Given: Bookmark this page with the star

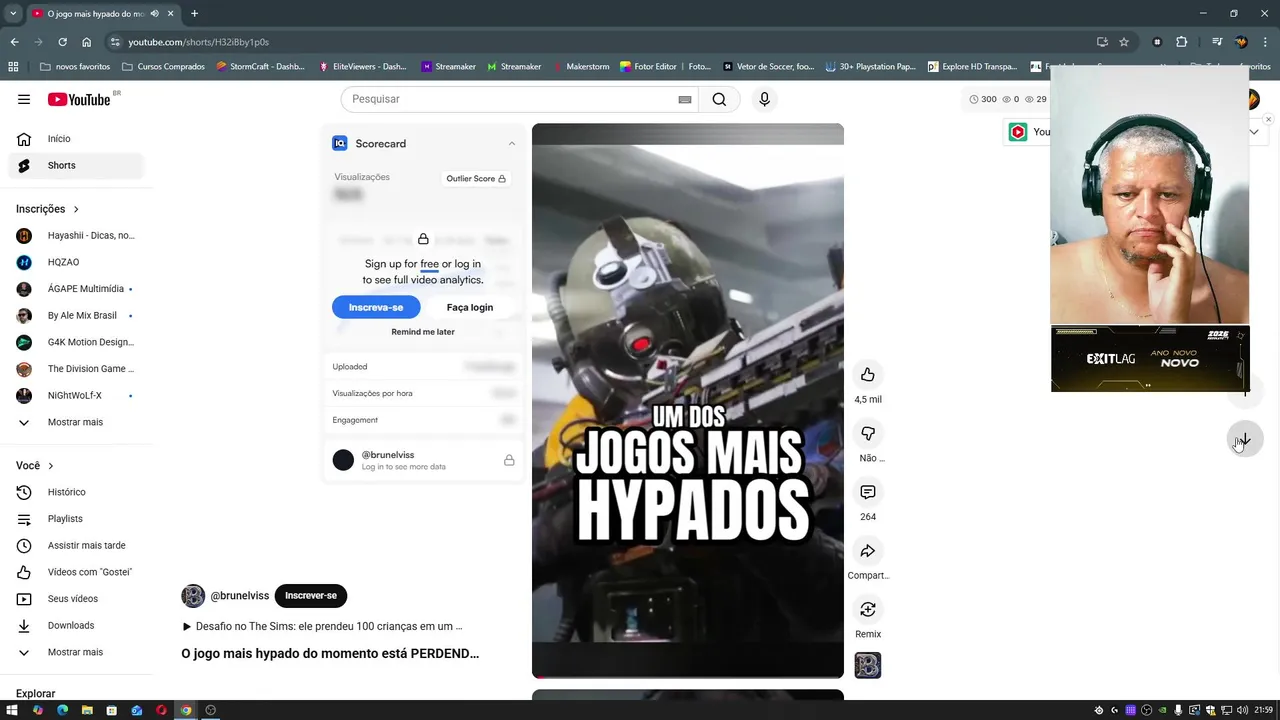Looking at the screenshot, I should (1124, 42).
